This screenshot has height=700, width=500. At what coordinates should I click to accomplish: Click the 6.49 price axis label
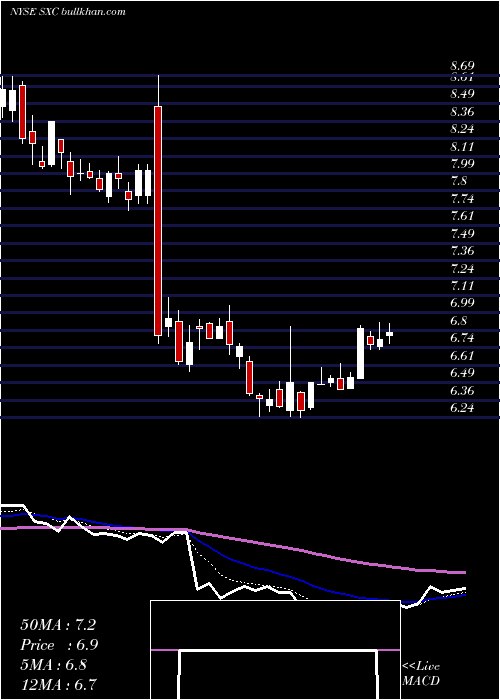[x=462, y=373]
